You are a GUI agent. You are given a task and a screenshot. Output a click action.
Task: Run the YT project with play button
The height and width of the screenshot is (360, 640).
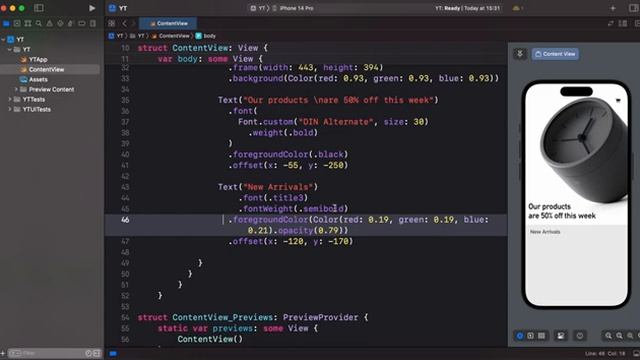coord(92,8)
